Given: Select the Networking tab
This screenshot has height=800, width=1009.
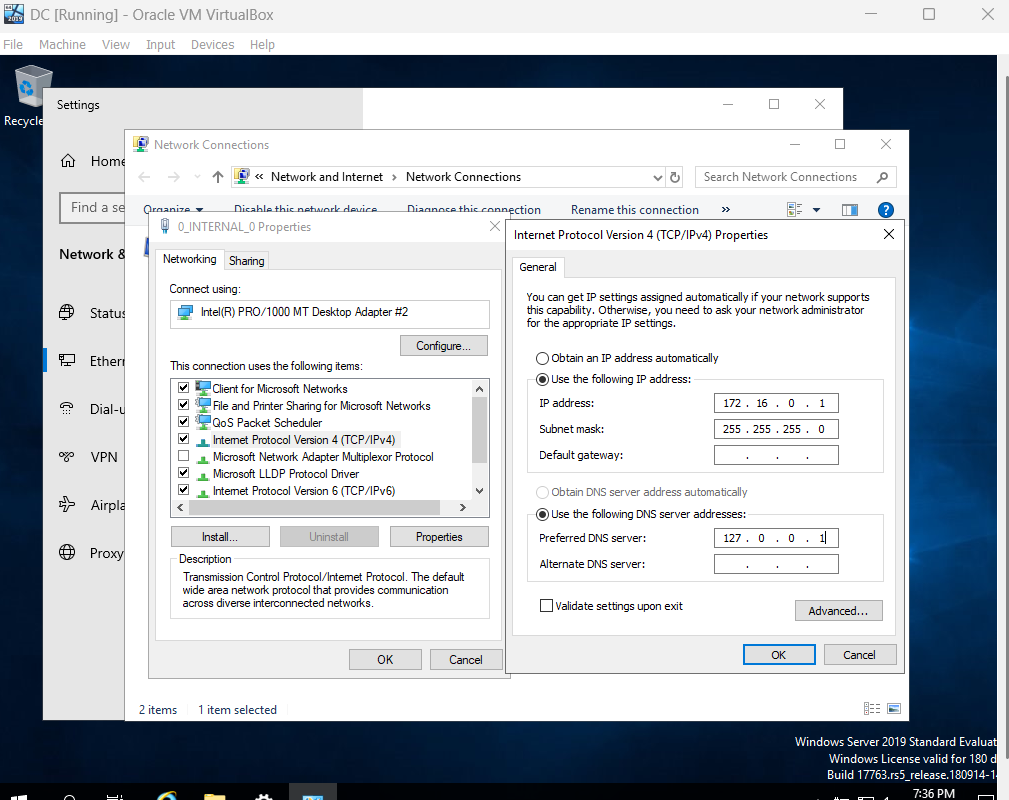Looking at the screenshot, I should [189, 259].
